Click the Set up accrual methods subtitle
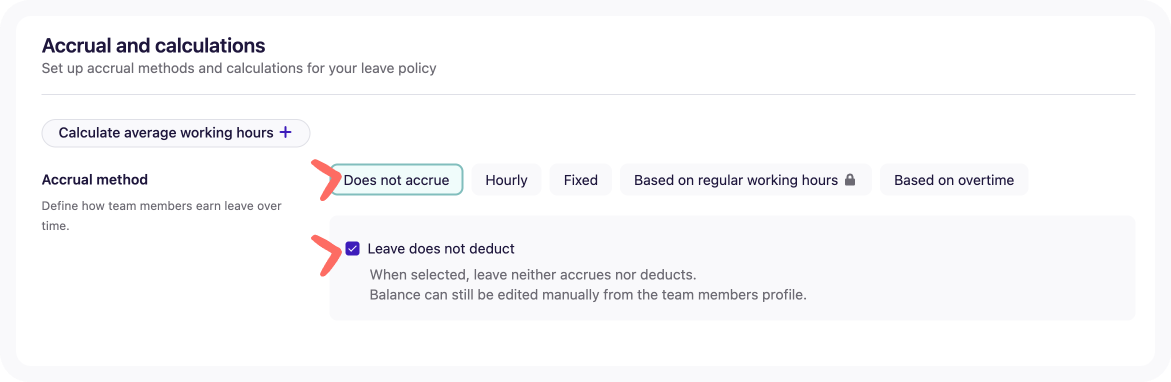This screenshot has height=382, width=1171. [x=239, y=69]
